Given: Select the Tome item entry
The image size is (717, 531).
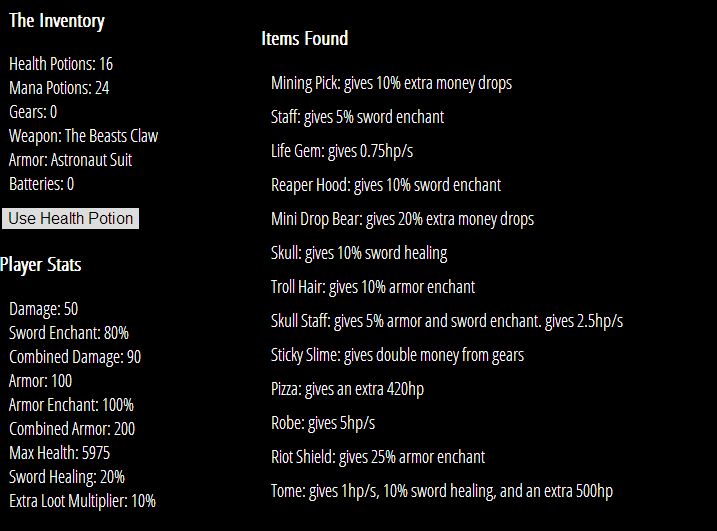Looking at the screenshot, I should click(442, 491).
